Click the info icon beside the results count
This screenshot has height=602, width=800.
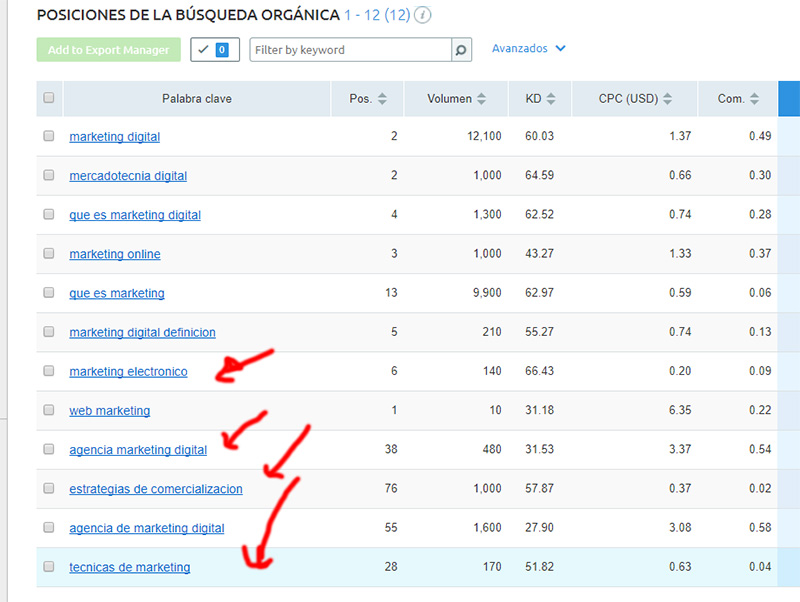pos(424,16)
